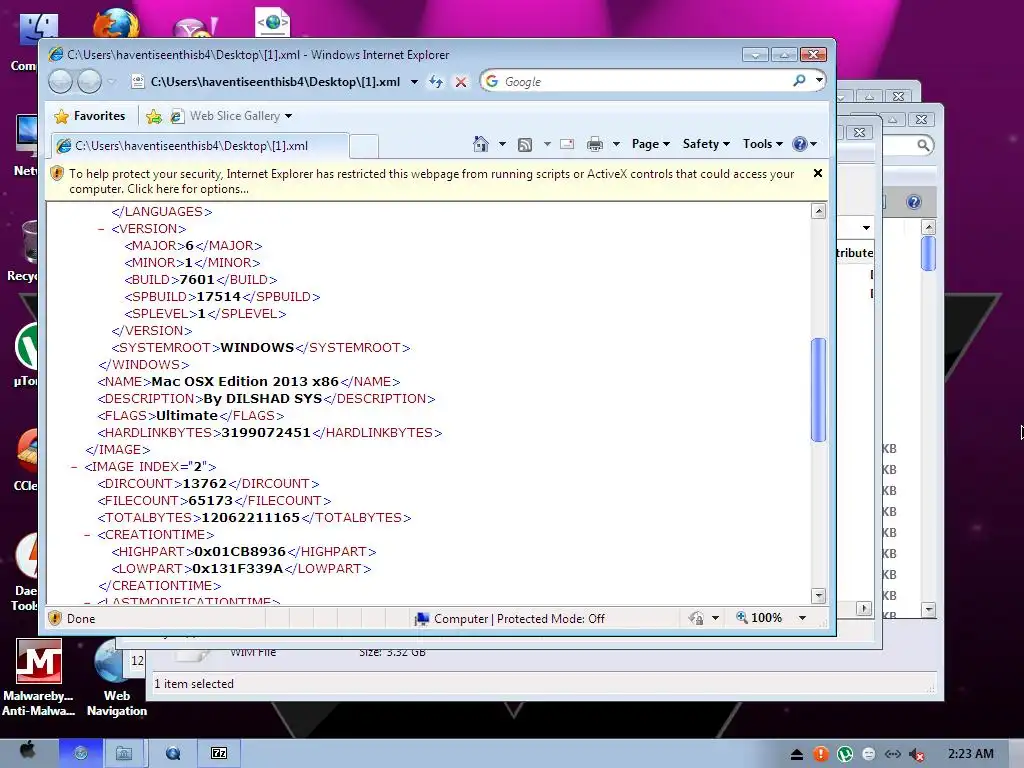Collapse the VERSION XML node
The image size is (1024, 768).
tap(101, 229)
